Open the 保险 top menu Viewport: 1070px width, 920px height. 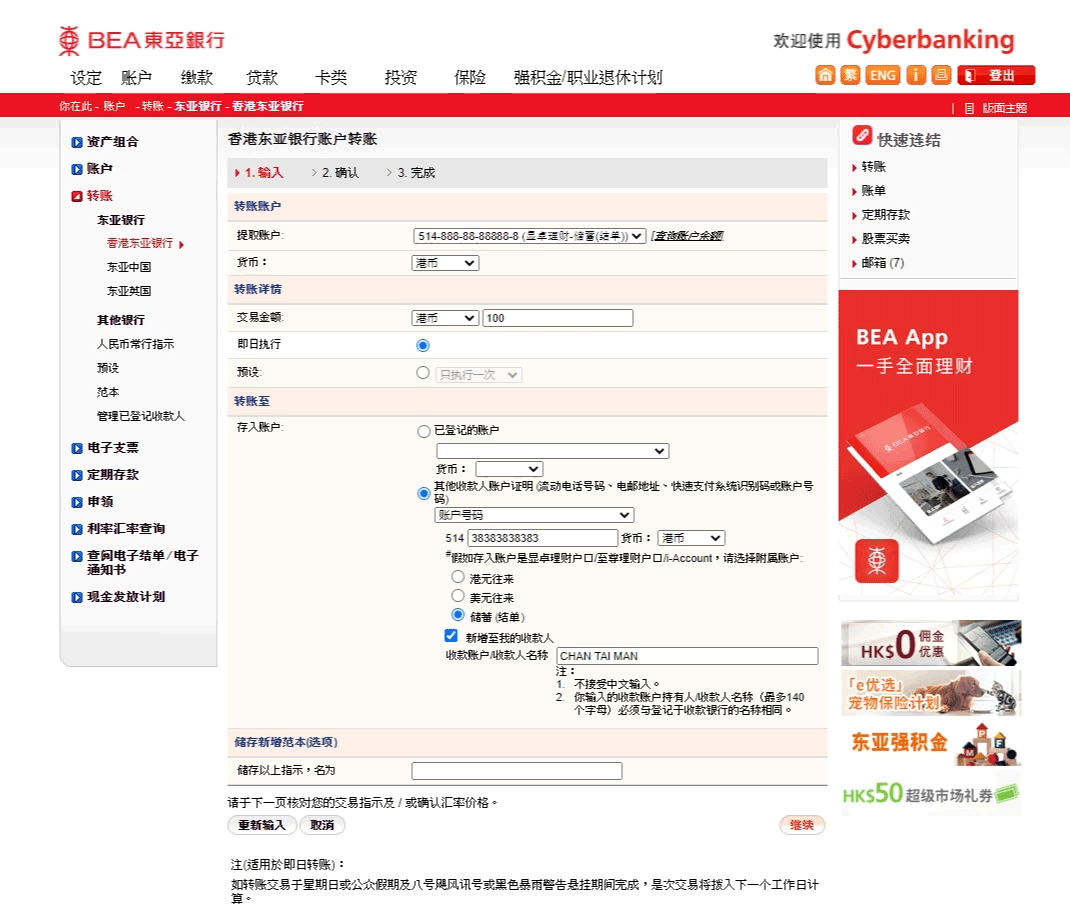pyautogui.click(x=470, y=78)
